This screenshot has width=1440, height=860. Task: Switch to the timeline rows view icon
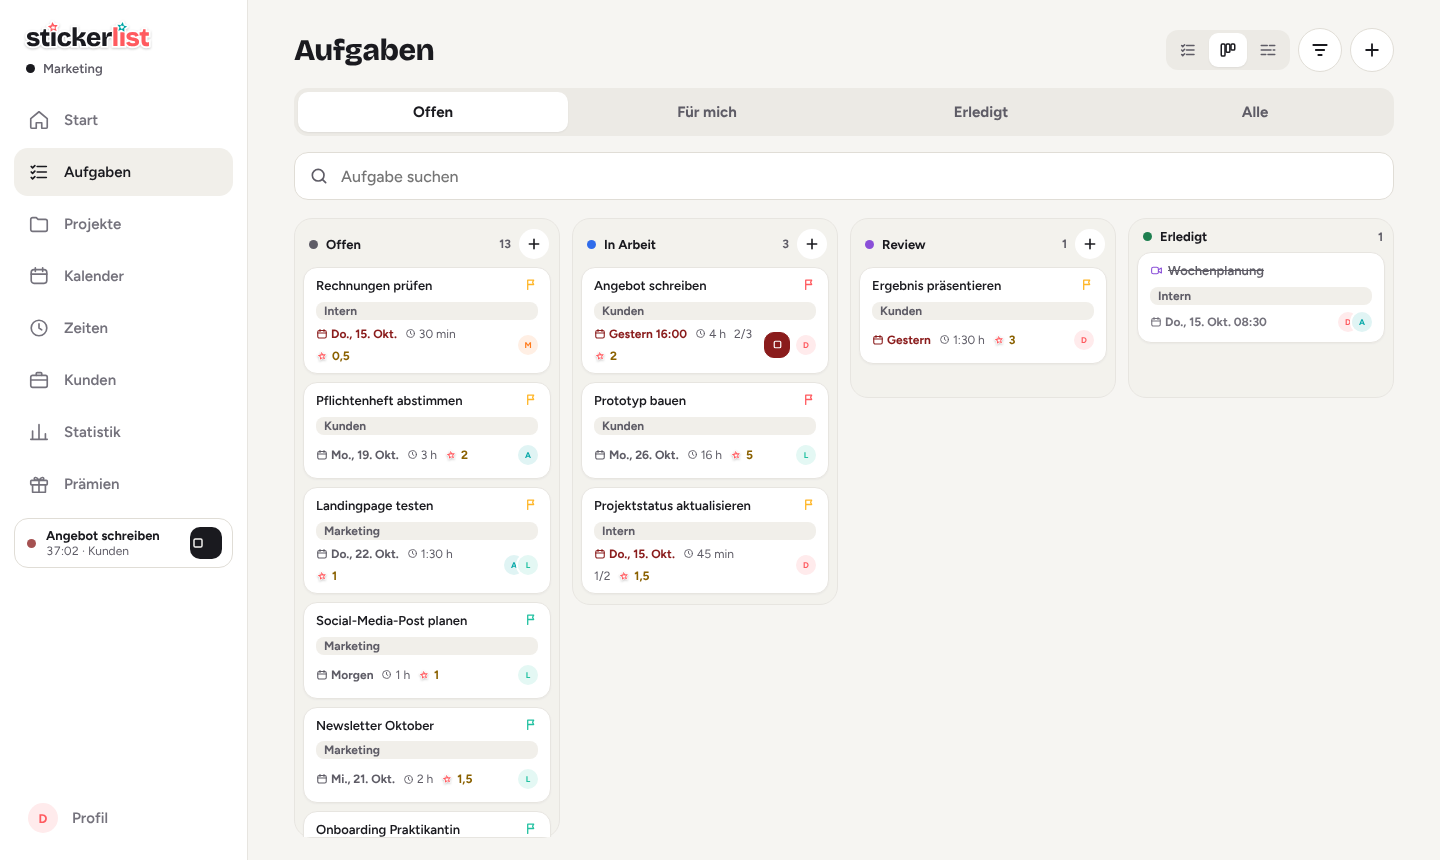point(1268,50)
